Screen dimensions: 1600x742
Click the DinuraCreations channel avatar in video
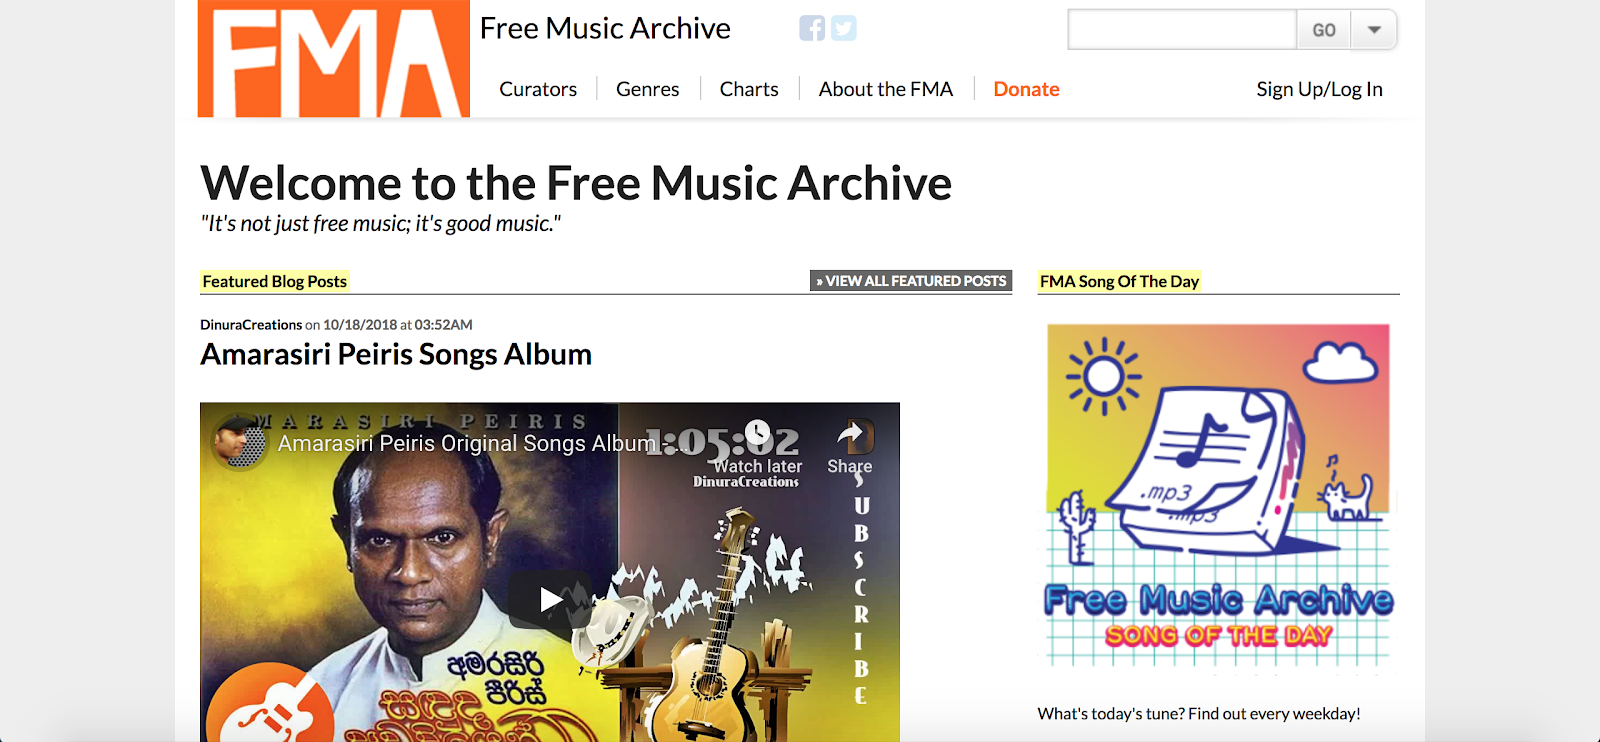[240, 442]
